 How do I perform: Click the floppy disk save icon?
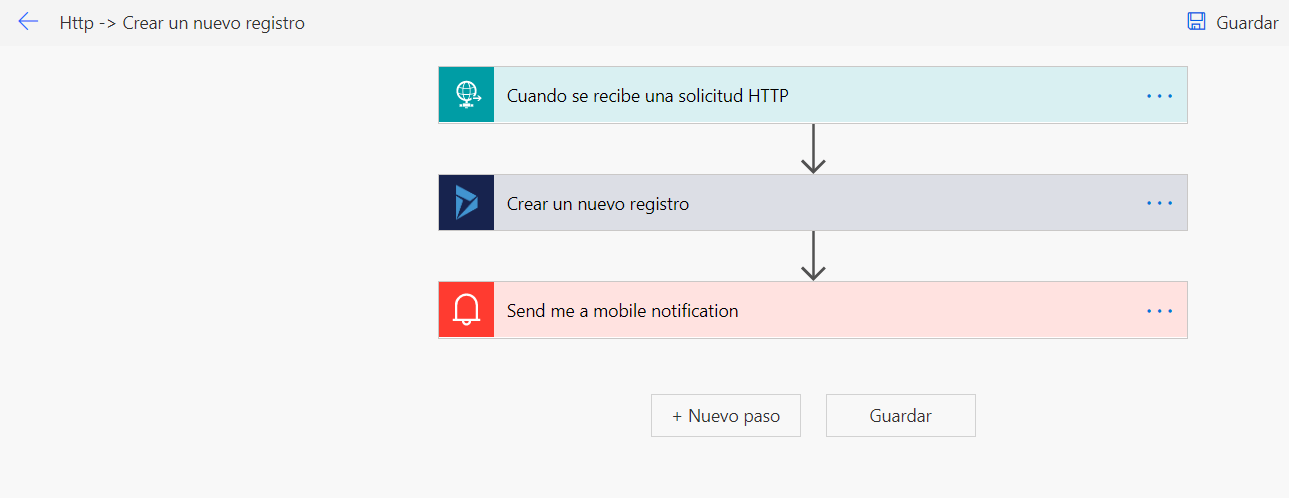[x=1196, y=22]
